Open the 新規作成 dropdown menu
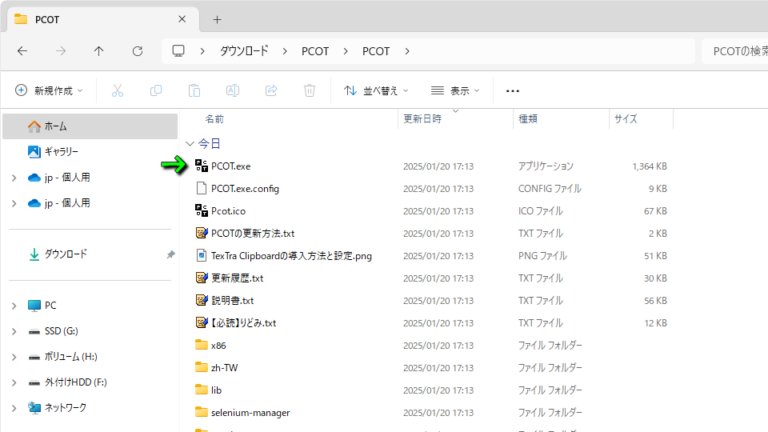The height and width of the screenshot is (432, 768). 49,90
